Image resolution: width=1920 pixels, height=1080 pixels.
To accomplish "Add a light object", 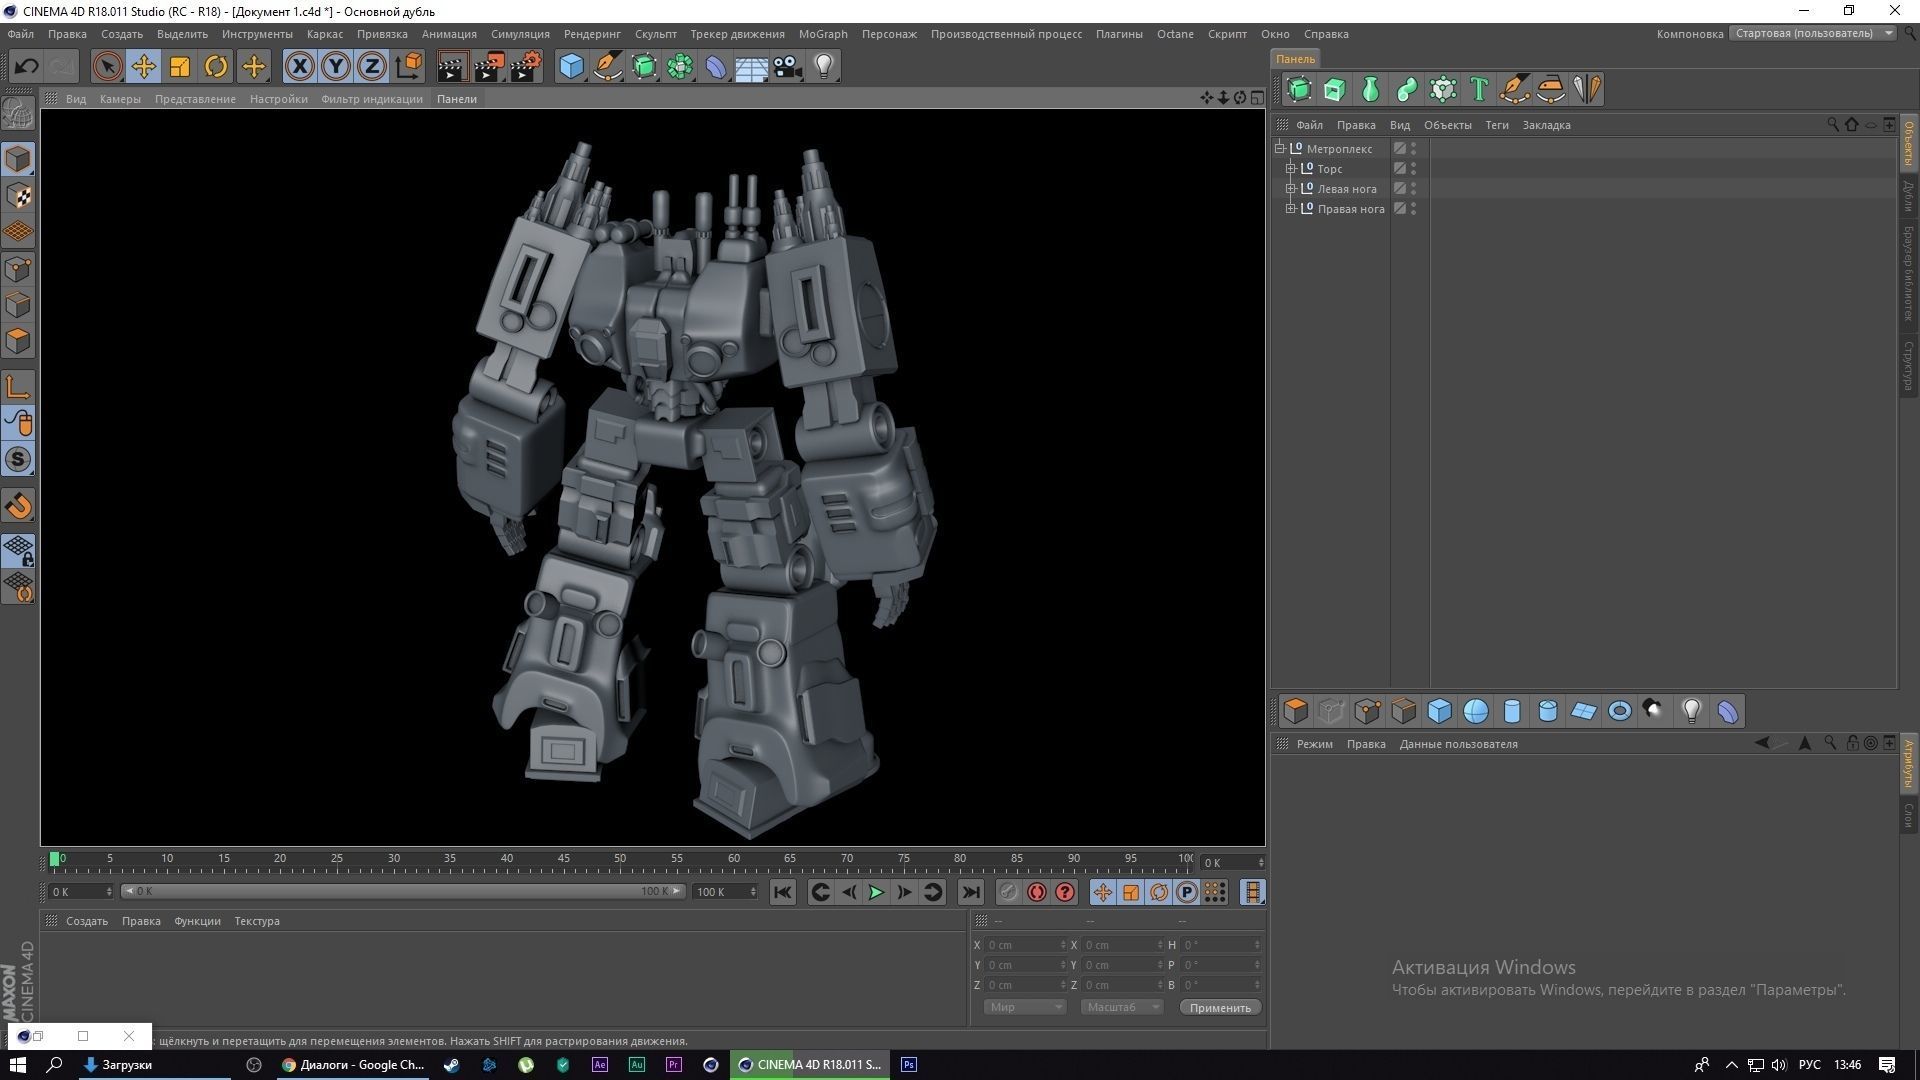I will point(823,66).
